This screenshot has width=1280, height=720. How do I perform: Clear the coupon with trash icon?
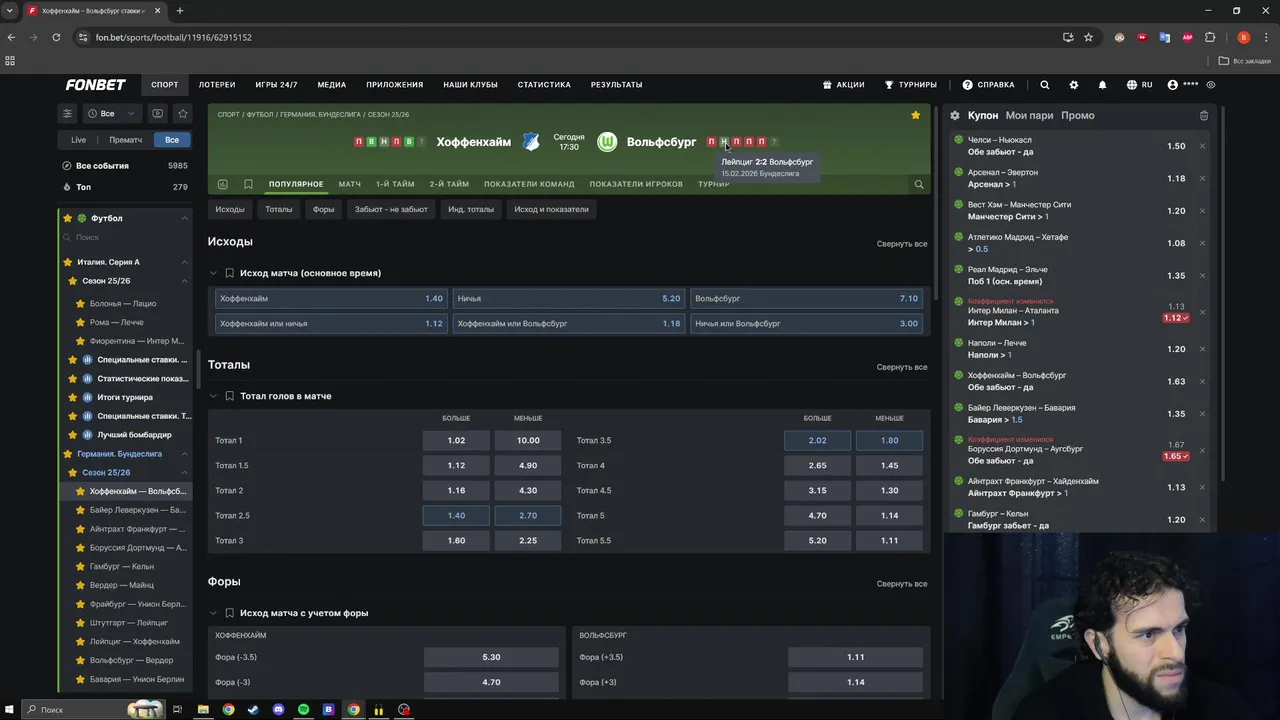pyautogui.click(x=1204, y=116)
